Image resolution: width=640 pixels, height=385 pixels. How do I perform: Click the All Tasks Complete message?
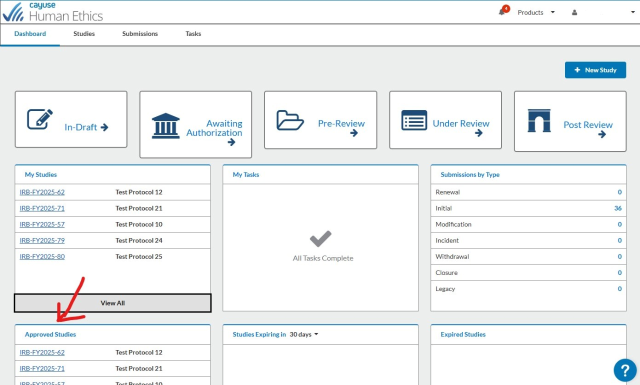pos(323,258)
